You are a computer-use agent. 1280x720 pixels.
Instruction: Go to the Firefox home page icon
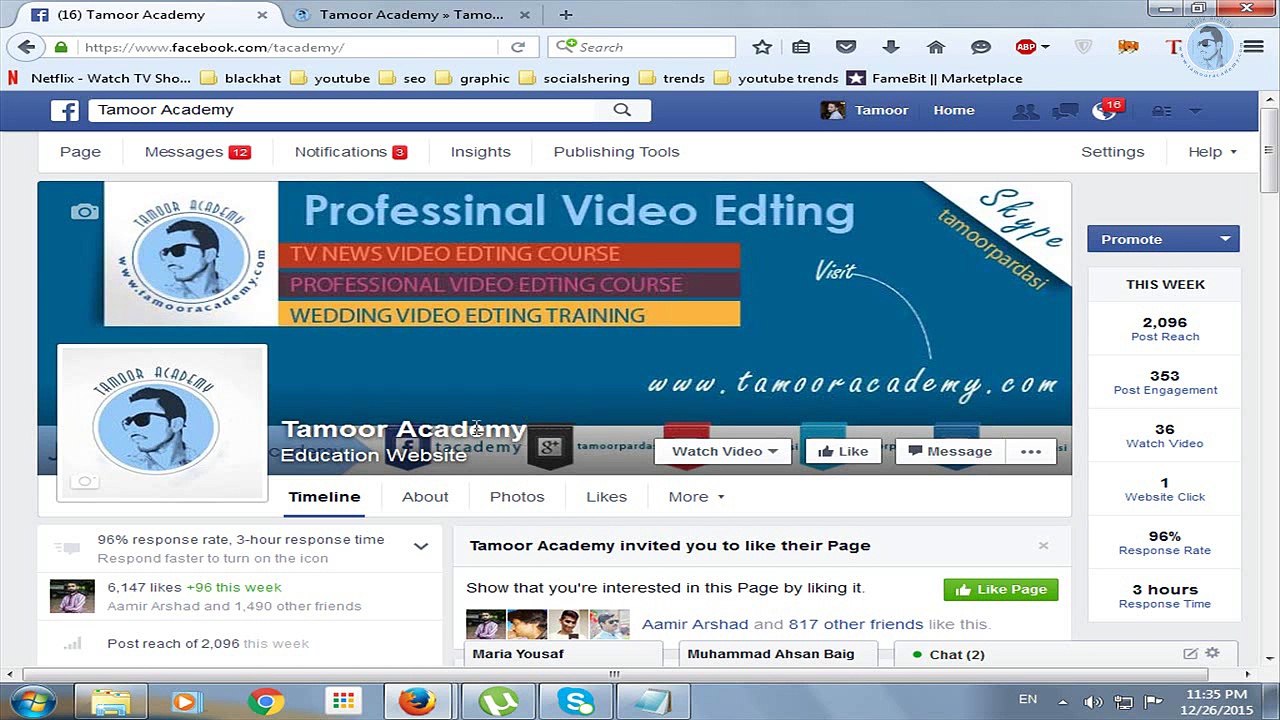tap(936, 47)
